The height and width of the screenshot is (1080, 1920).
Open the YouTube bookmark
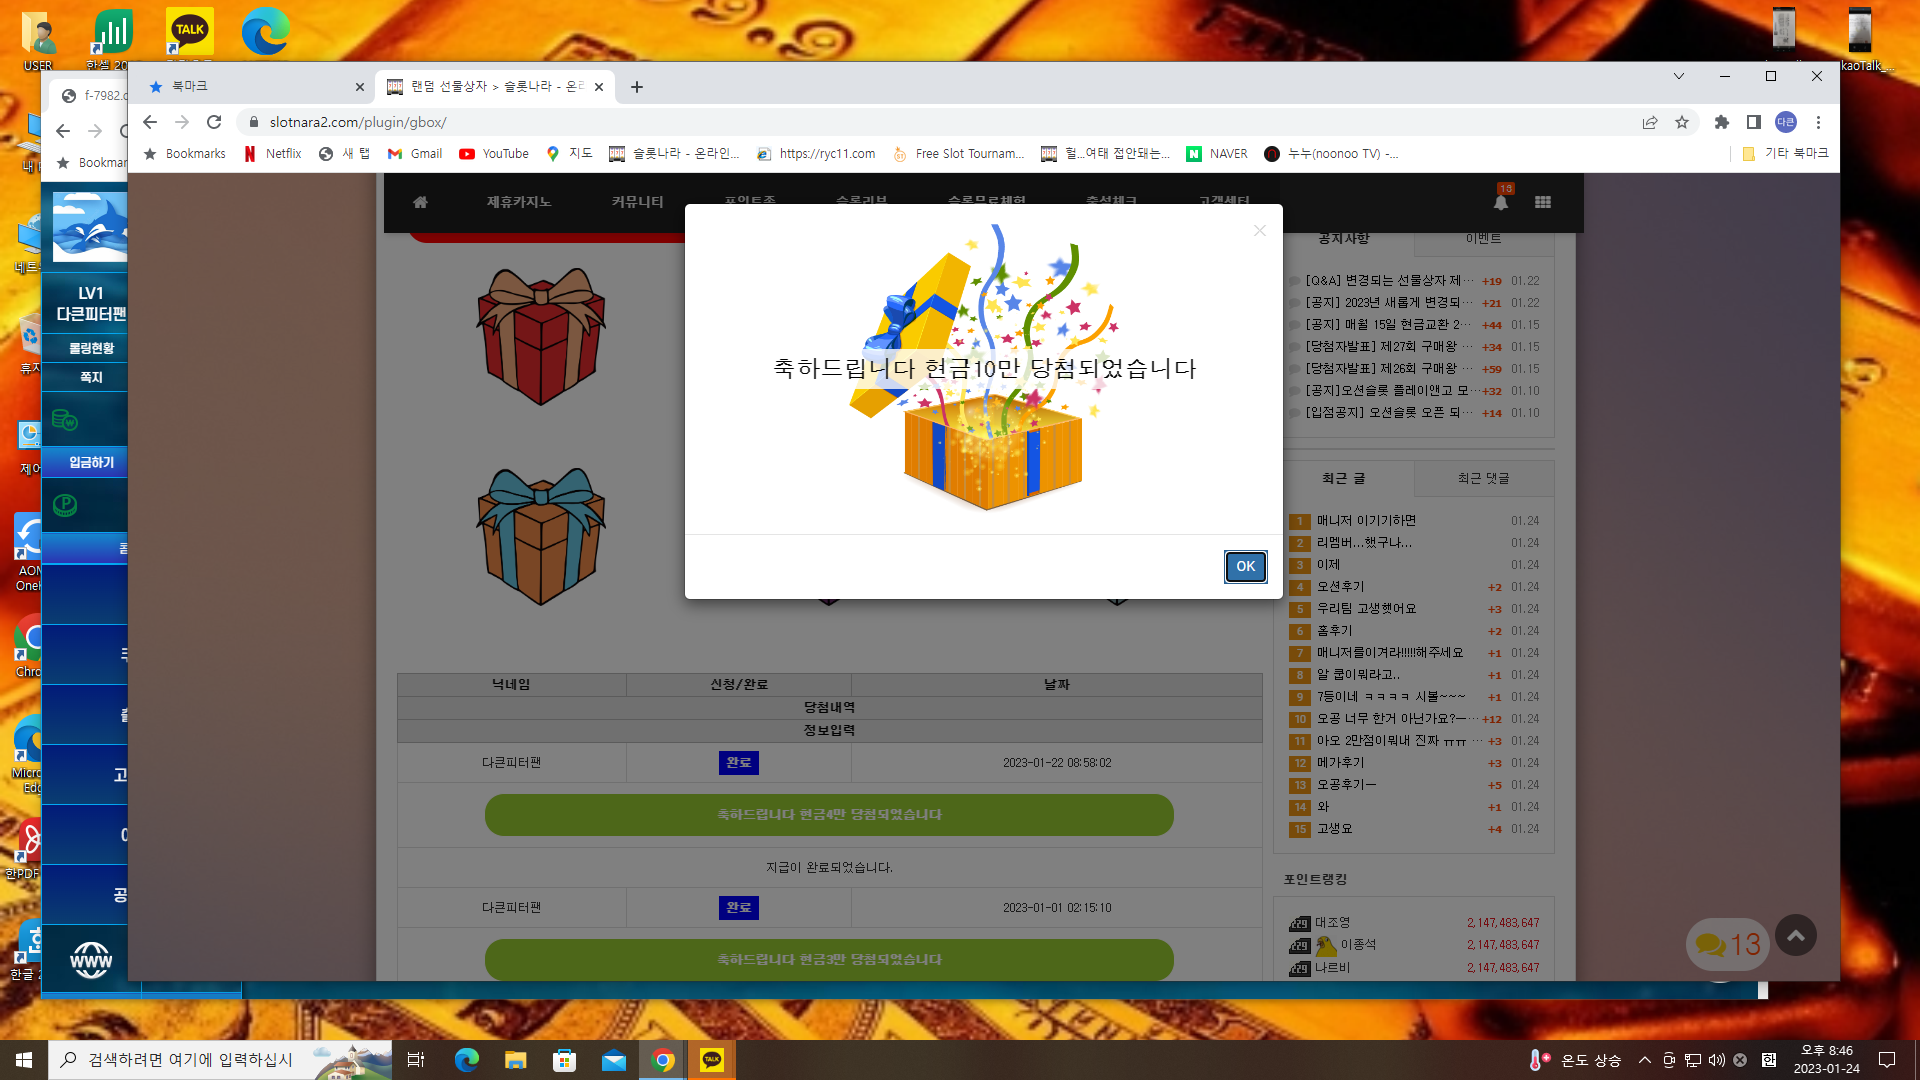point(494,154)
